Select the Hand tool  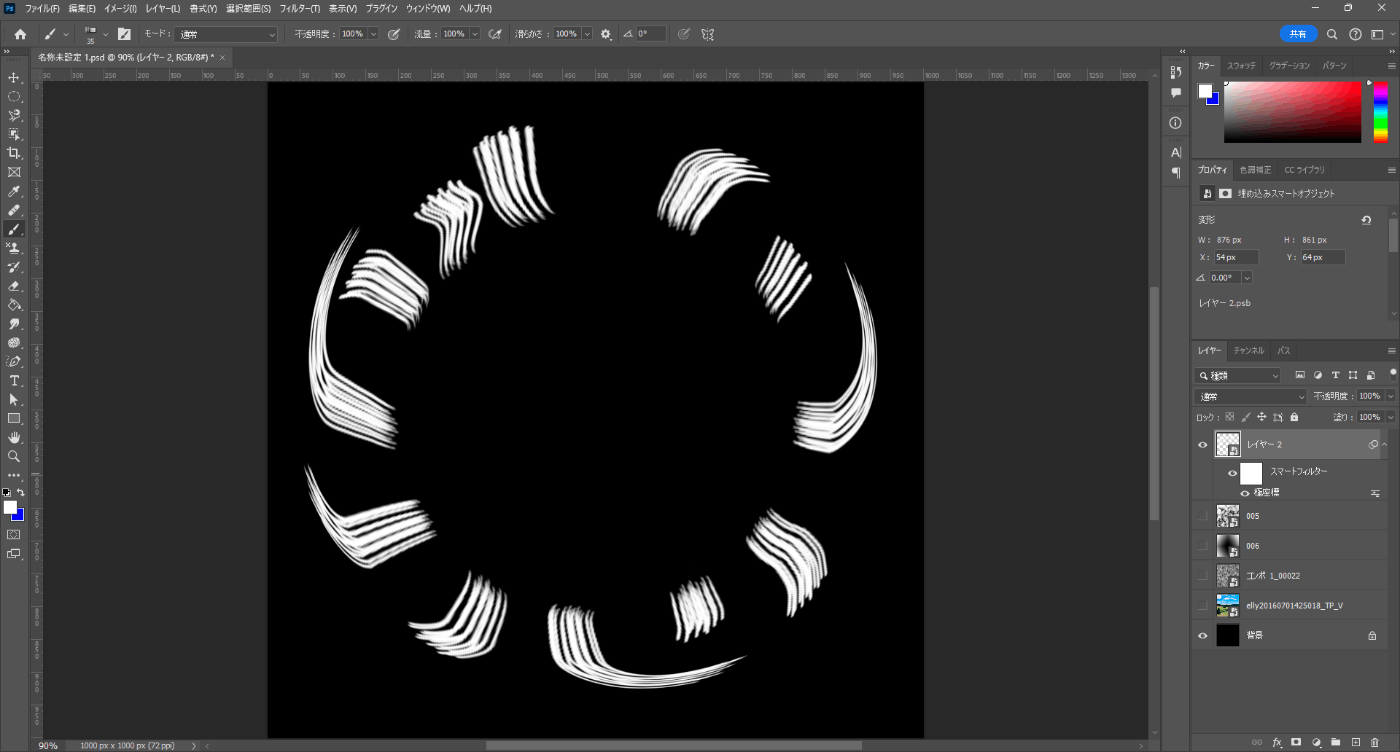(x=14, y=438)
